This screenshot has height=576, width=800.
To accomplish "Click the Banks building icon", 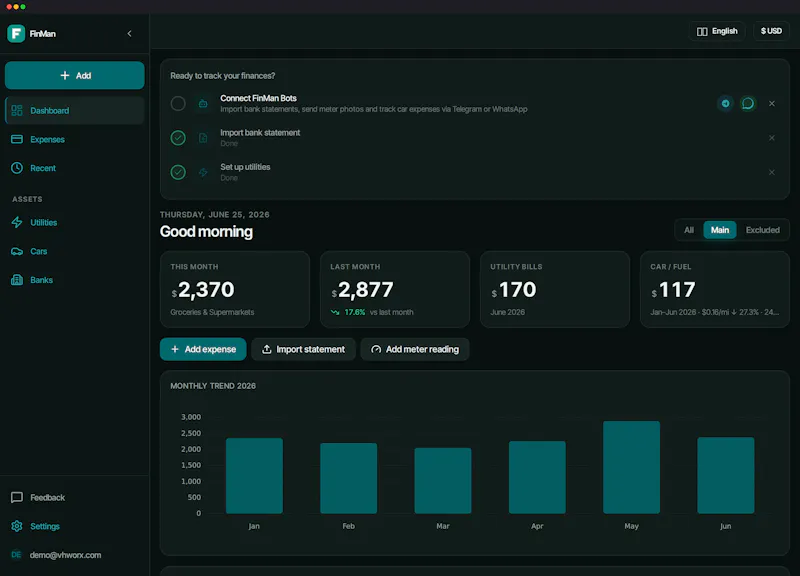I will click(x=17, y=280).
